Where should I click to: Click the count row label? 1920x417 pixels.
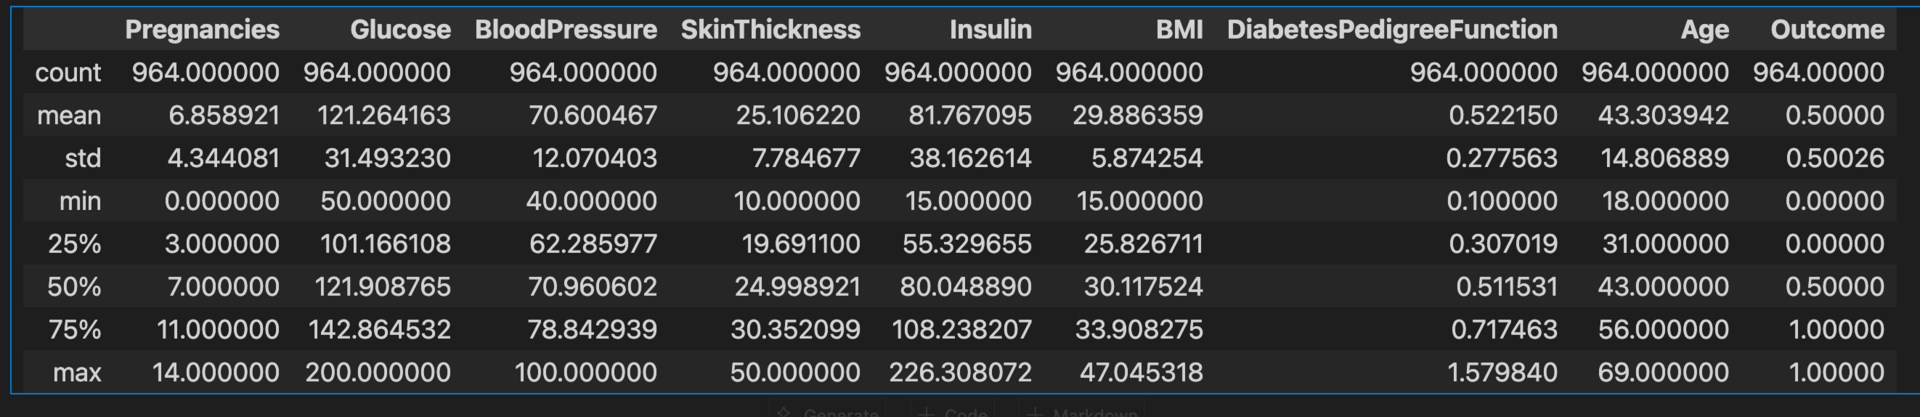coord(68,73)
